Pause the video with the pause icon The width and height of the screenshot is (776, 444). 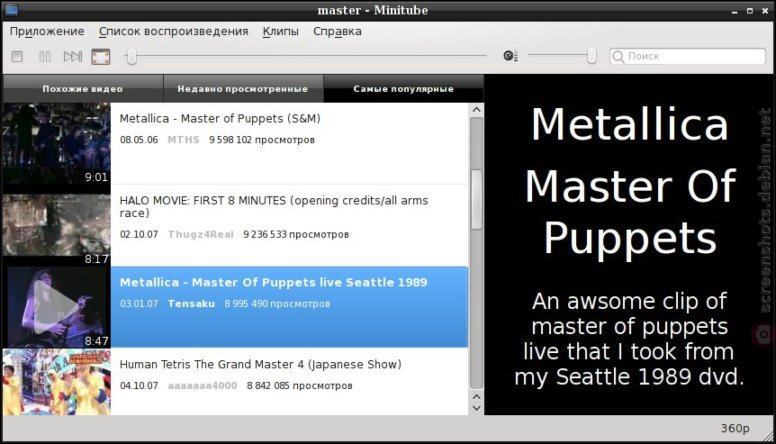point(45,56)
